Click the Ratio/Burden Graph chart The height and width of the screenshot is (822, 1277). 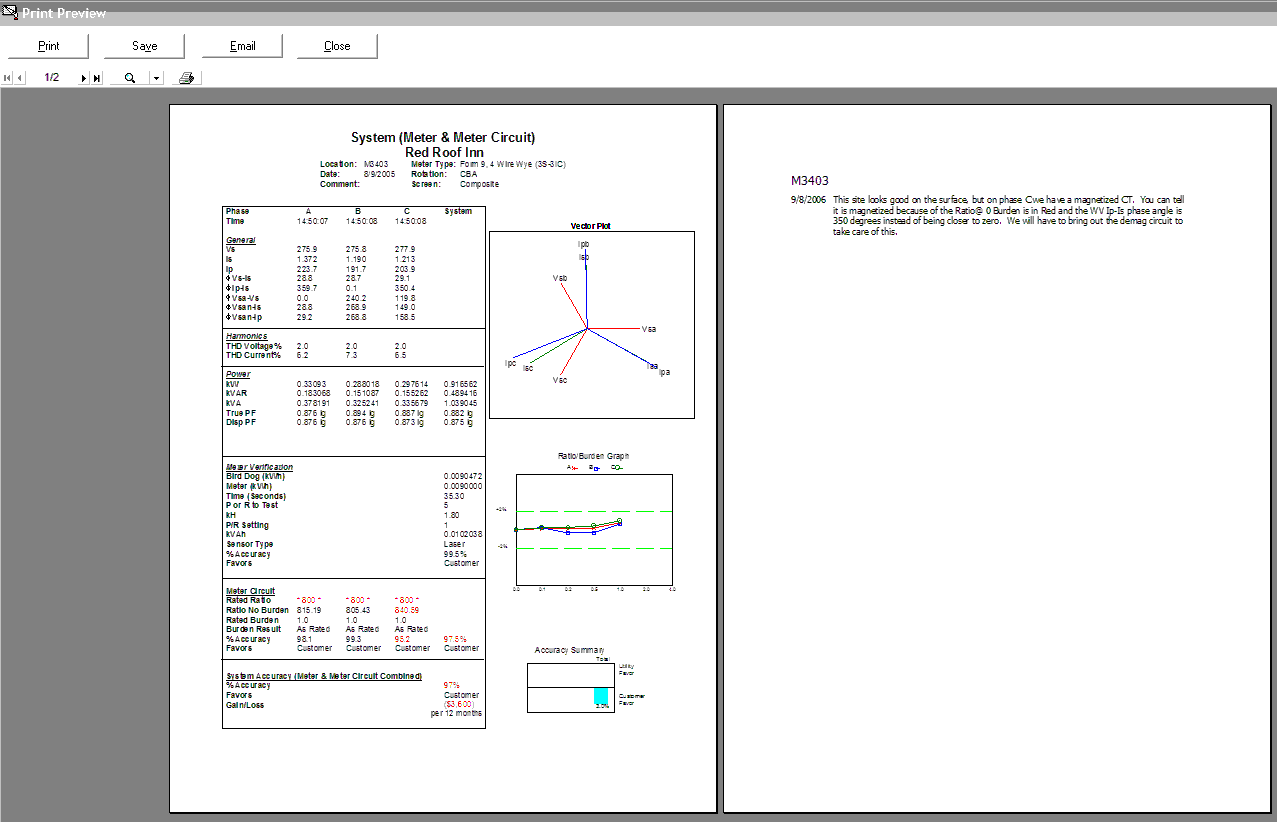594,529
